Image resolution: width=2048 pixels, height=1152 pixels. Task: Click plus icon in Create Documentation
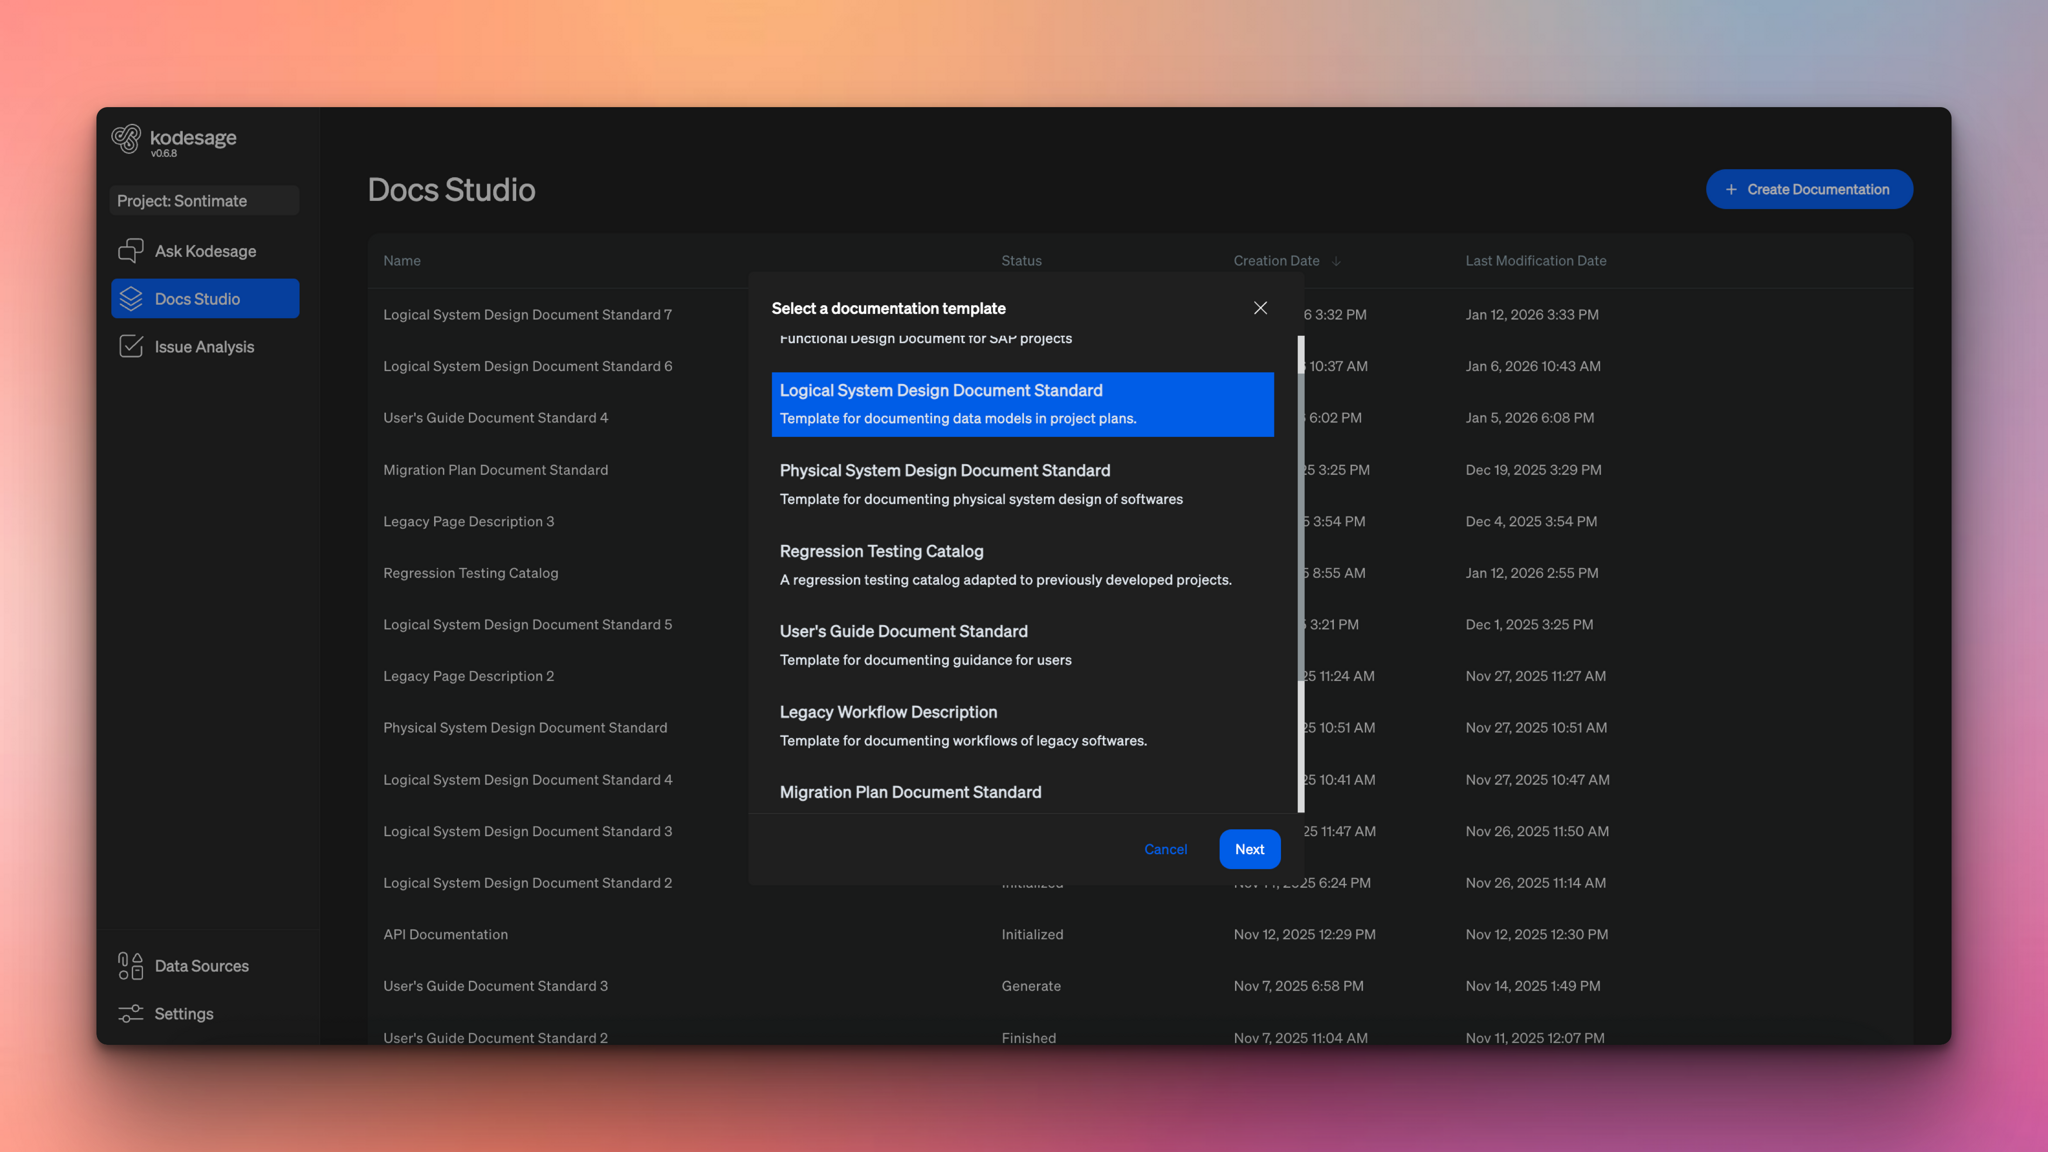1731,190
